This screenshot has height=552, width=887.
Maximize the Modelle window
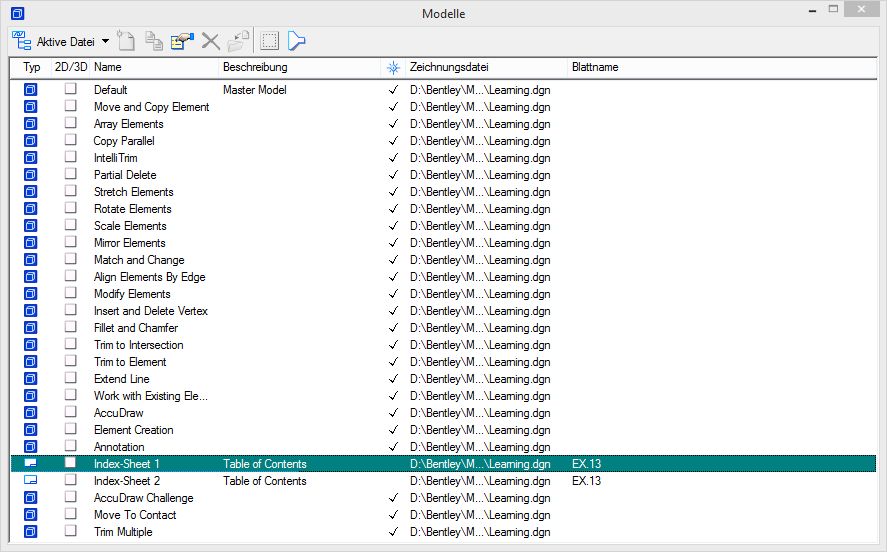[x=833, y=9]
